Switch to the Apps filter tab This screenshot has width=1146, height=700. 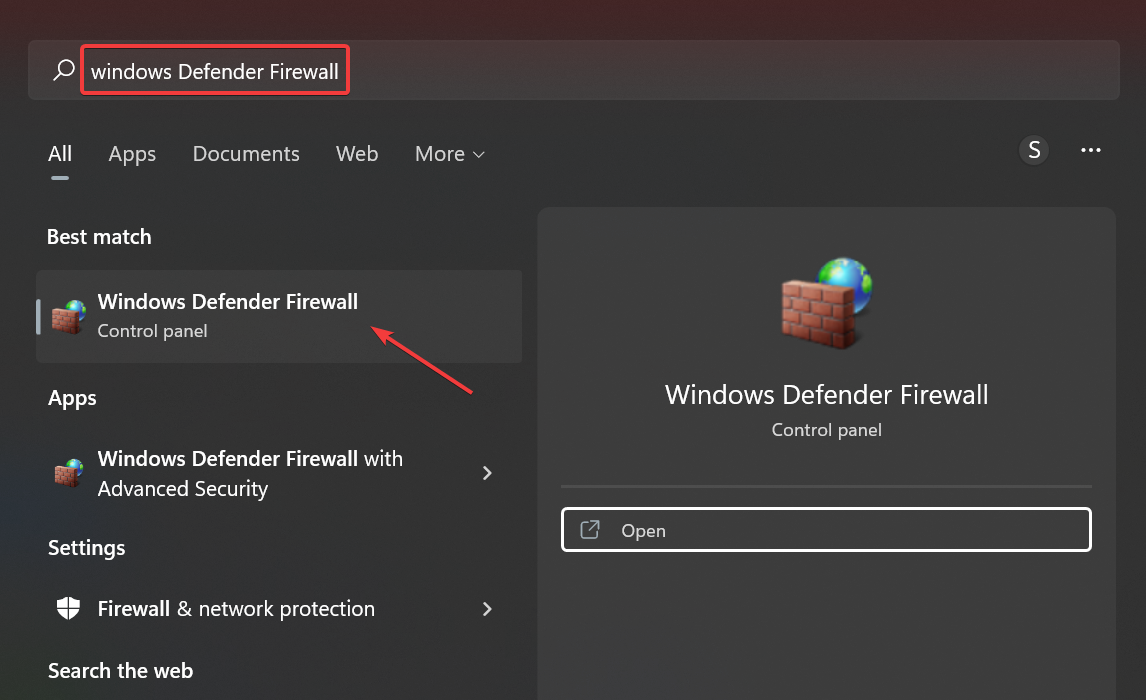click(x=132, y=154)
